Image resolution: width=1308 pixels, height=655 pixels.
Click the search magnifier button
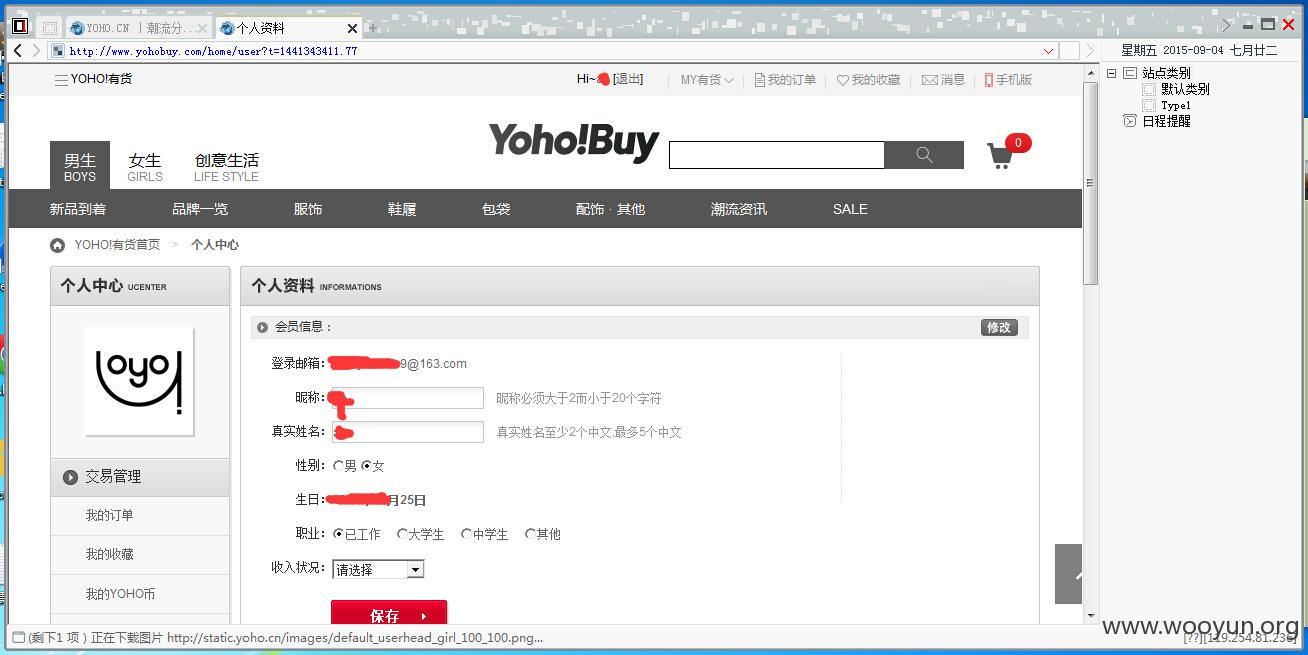[924, 155]
